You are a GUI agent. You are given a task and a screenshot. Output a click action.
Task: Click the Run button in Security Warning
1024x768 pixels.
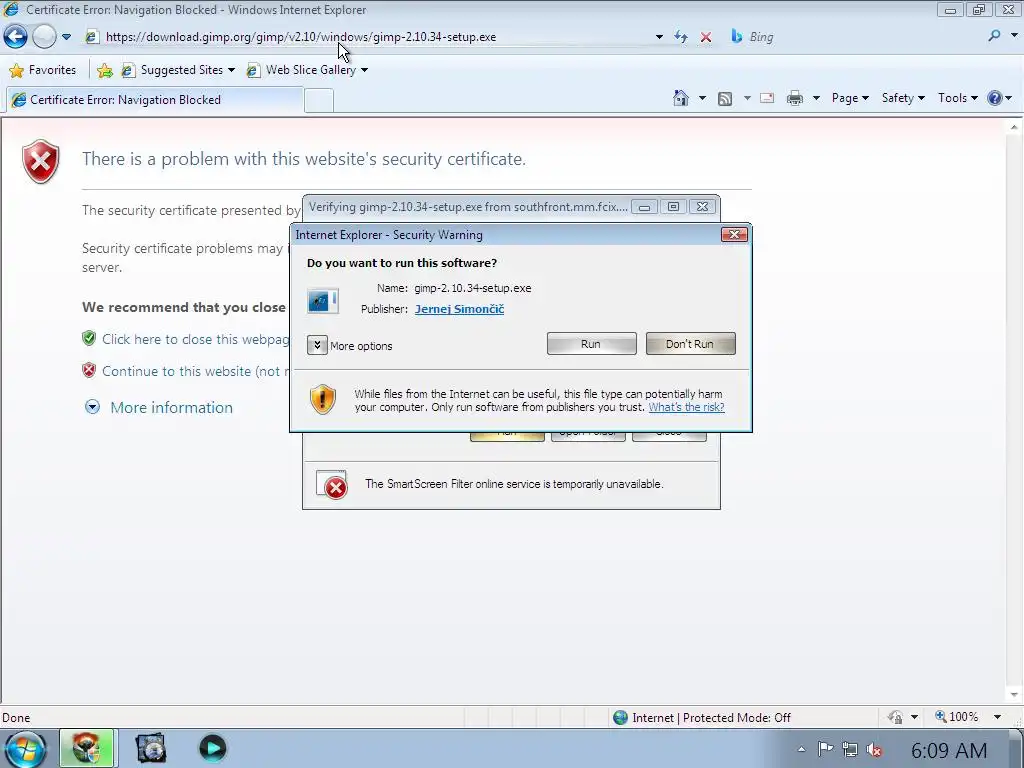pyautogui.click(x=591, y=344)
